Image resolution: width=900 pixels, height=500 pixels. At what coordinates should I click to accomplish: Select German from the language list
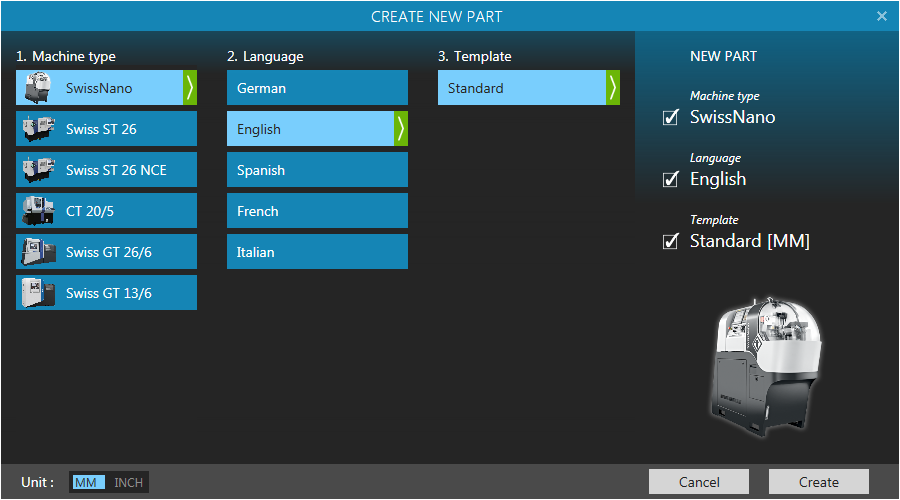click(317, 88)
